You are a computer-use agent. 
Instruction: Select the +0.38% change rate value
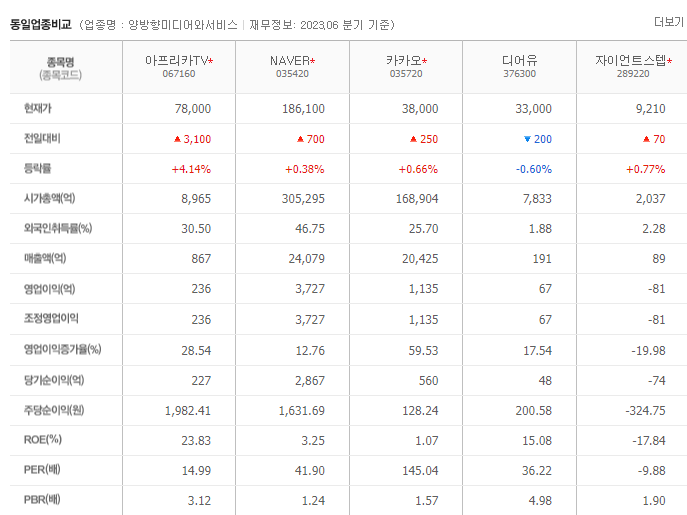[x=305, y=169]
